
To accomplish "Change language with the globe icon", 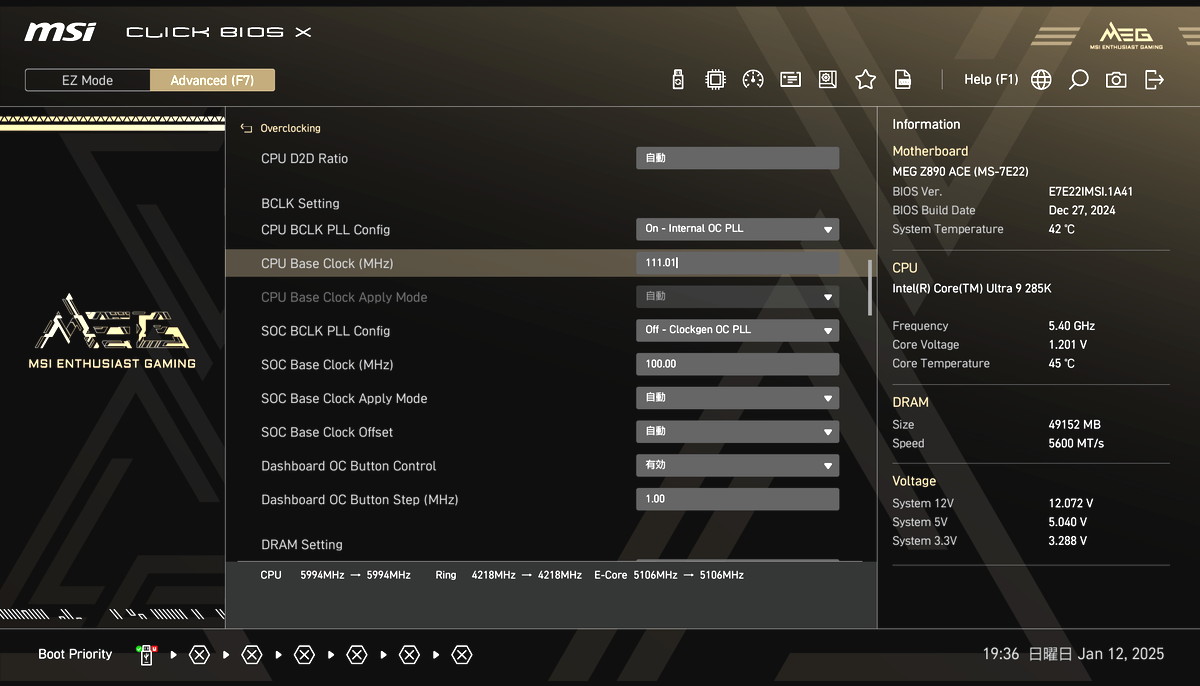I will (1041, 80).
